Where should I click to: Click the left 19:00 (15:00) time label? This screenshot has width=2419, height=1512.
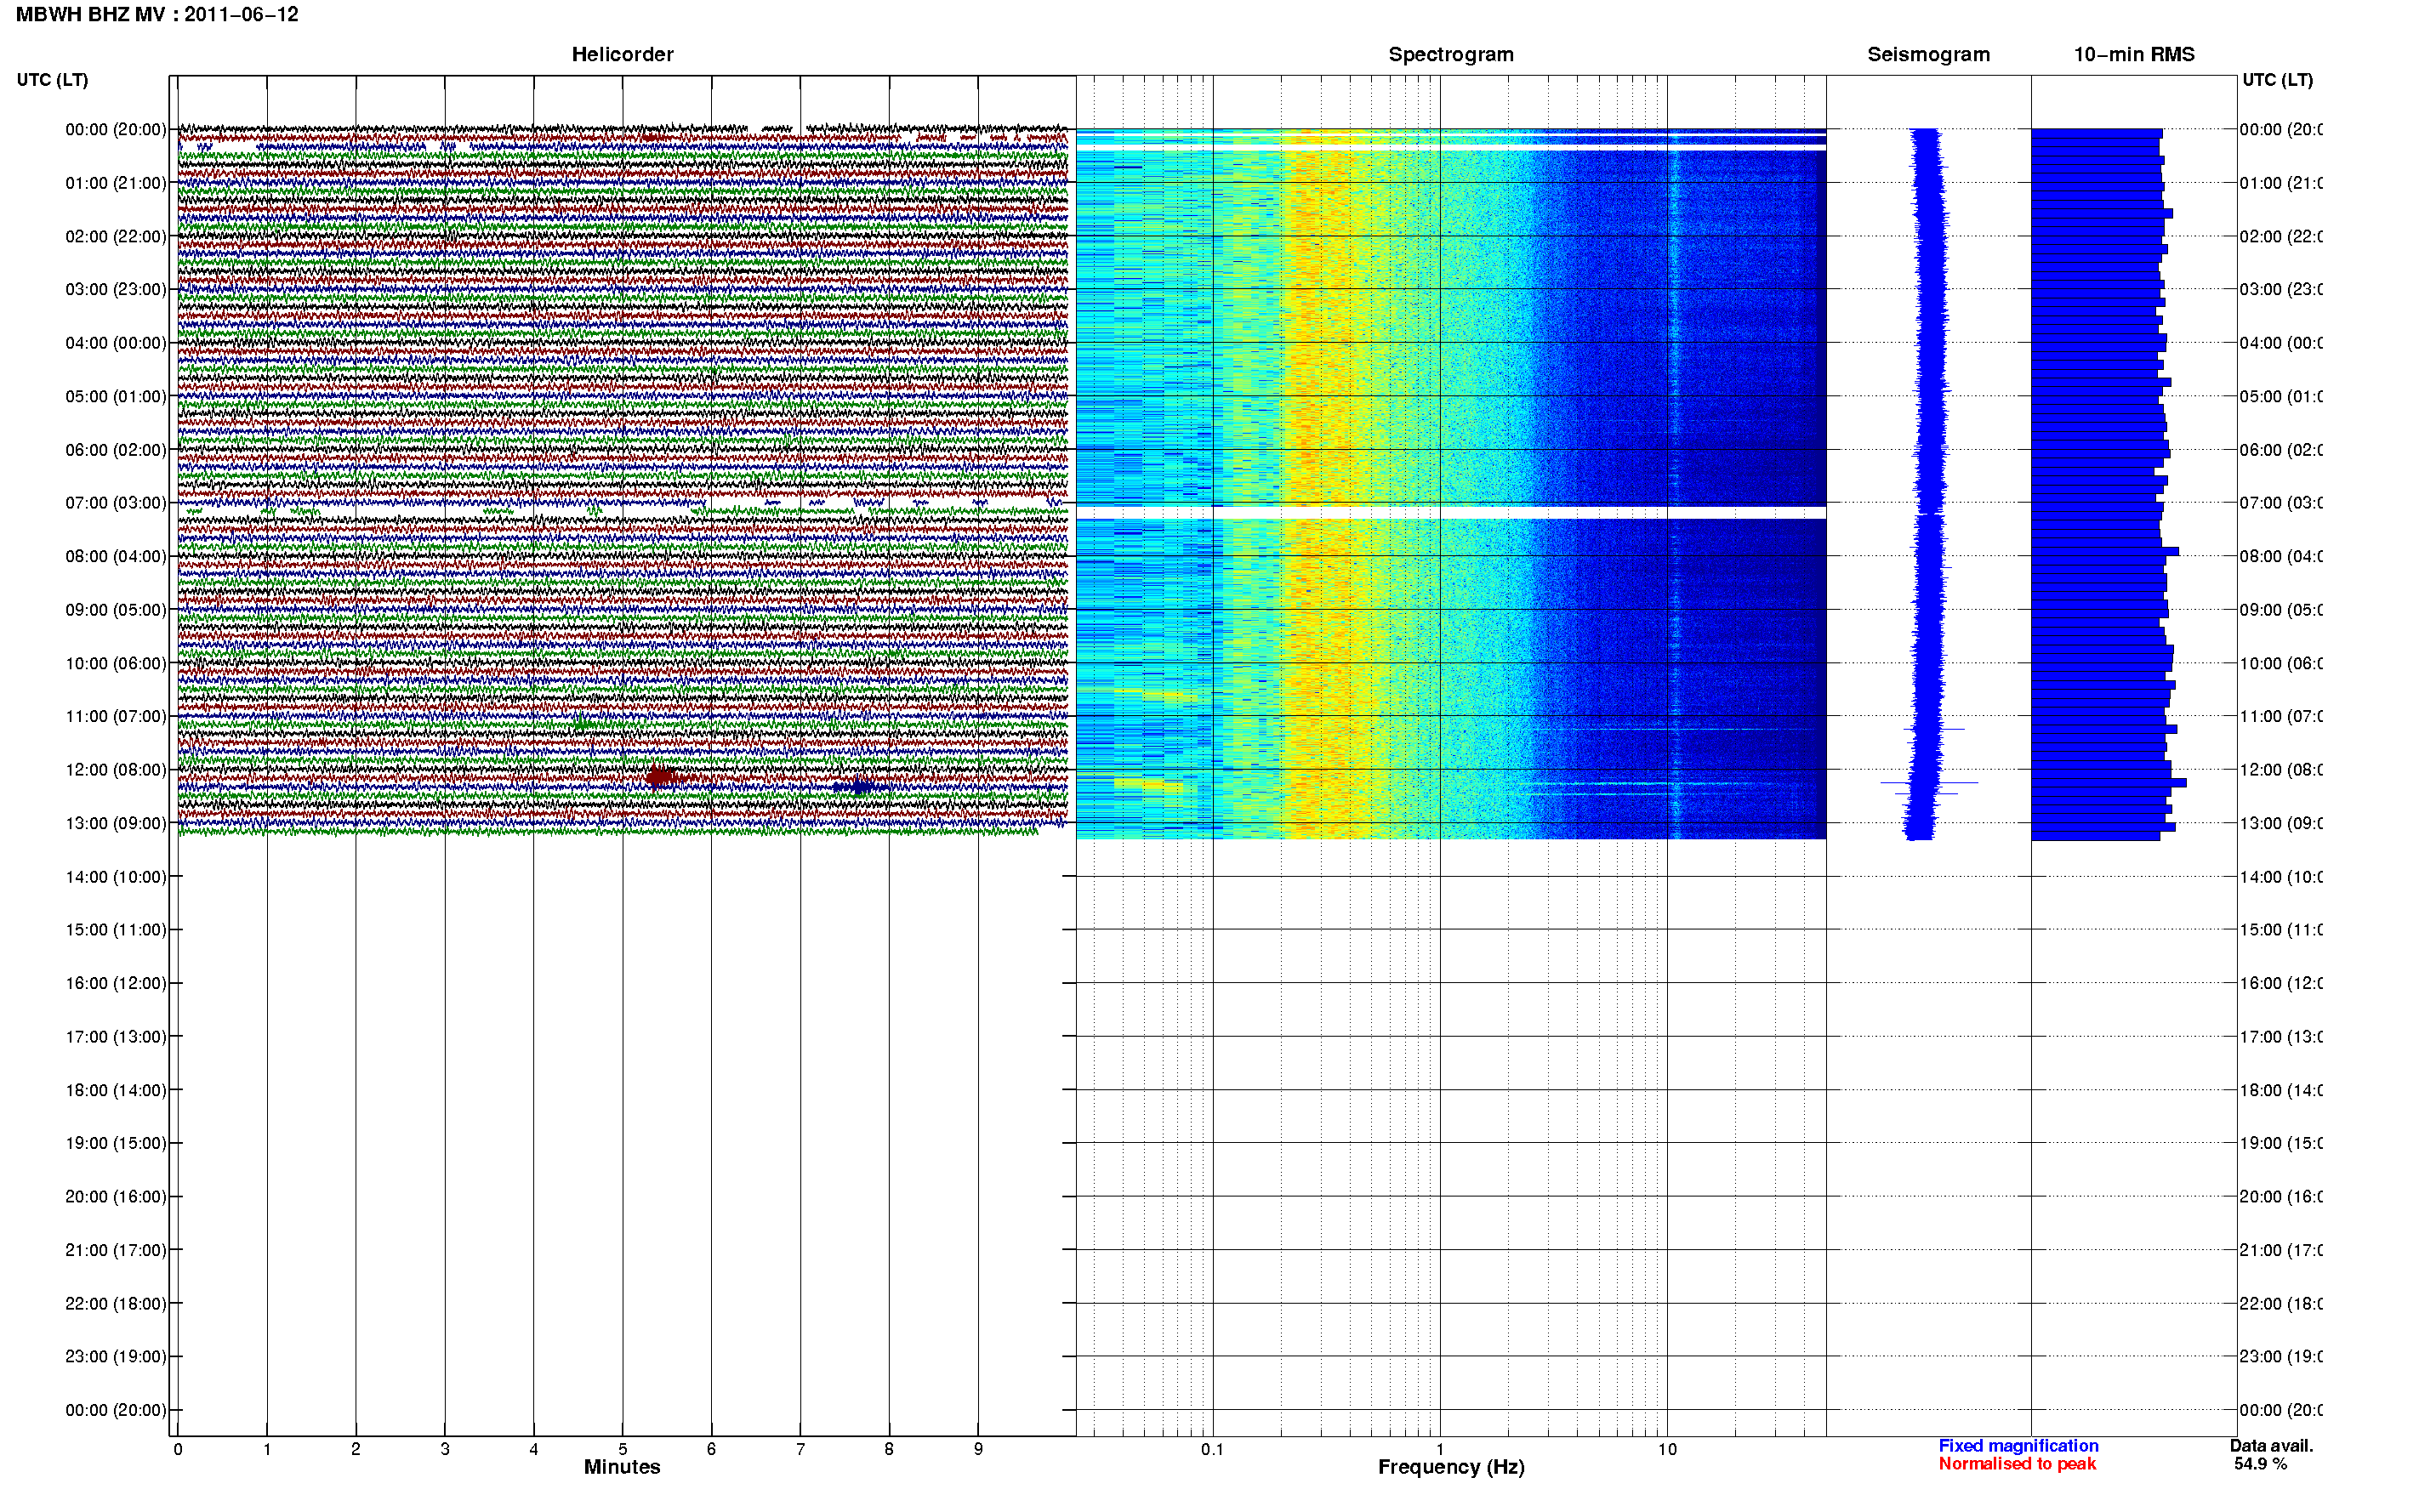click(115, 1142)
